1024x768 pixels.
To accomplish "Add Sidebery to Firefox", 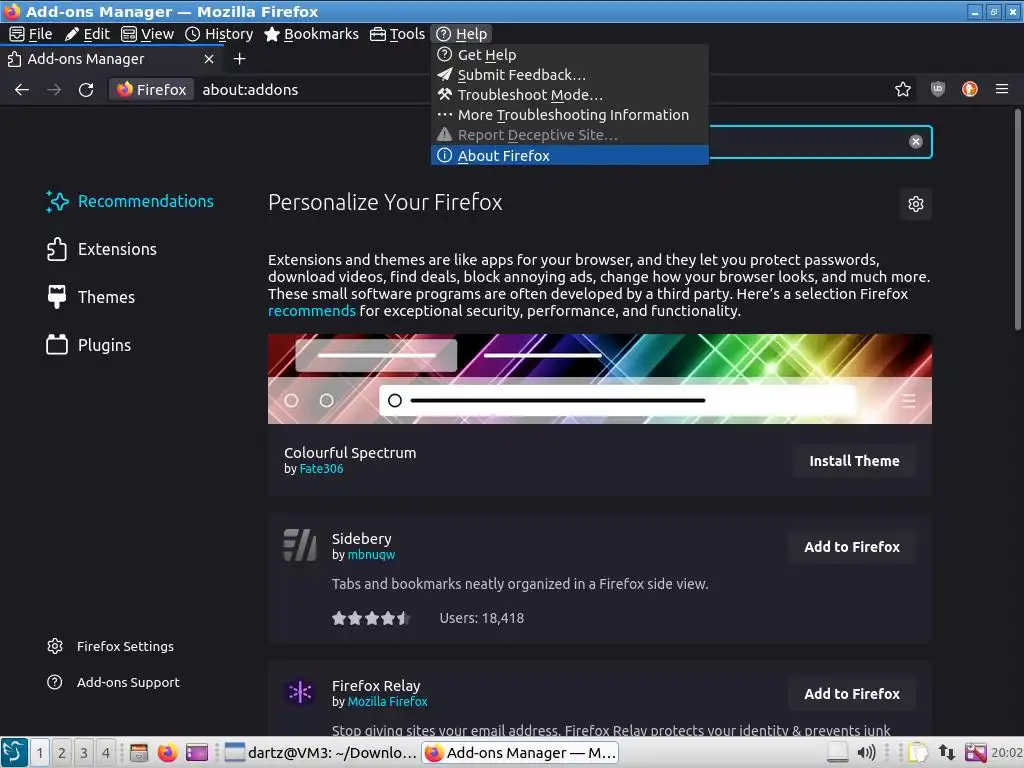I will click(x=852, y=547).
